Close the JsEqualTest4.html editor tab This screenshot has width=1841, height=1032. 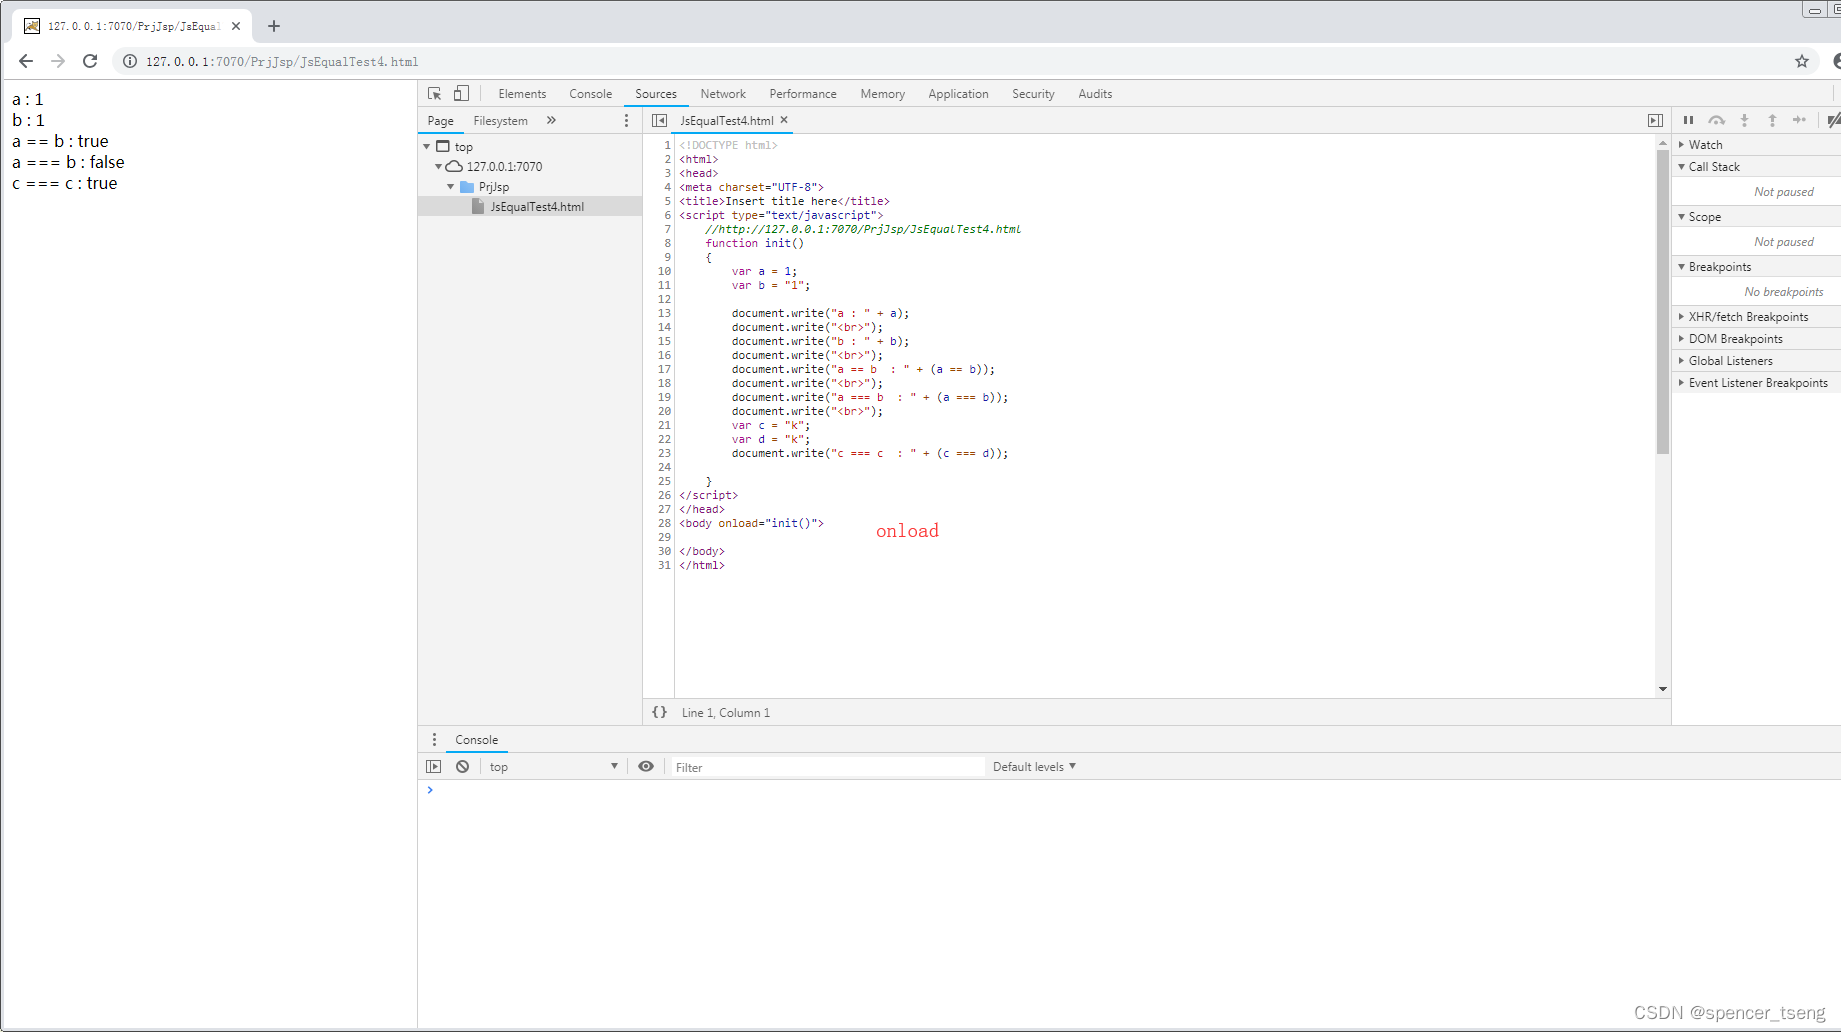pos(786,120)
